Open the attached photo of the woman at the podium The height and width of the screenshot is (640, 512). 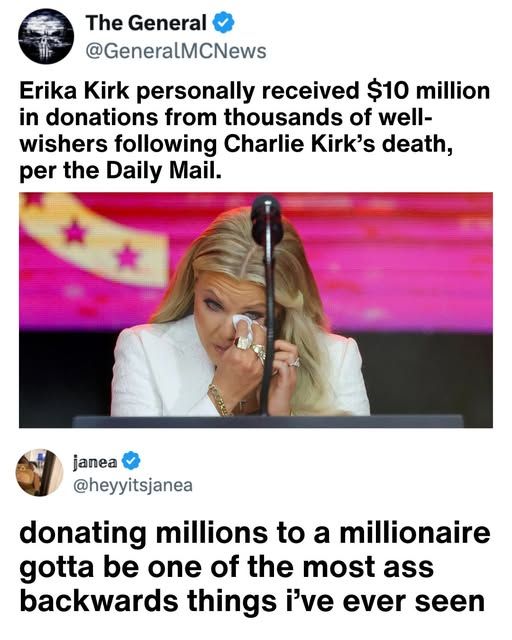click(256, 310)
